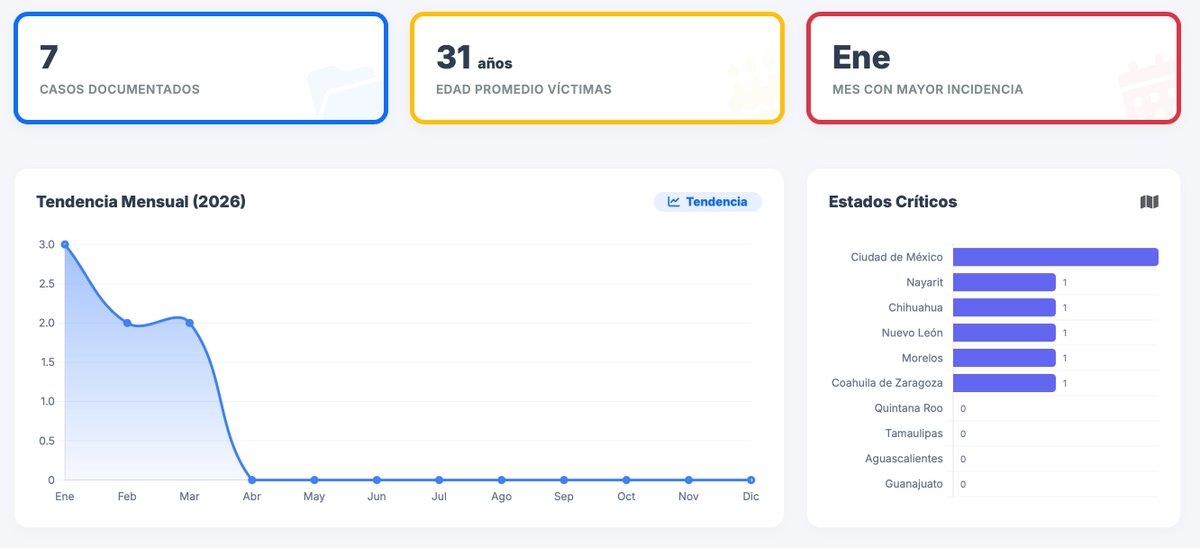1200x548 pixels.
Task: Click the Tendencia badge button
Action: tap(708, 202)
